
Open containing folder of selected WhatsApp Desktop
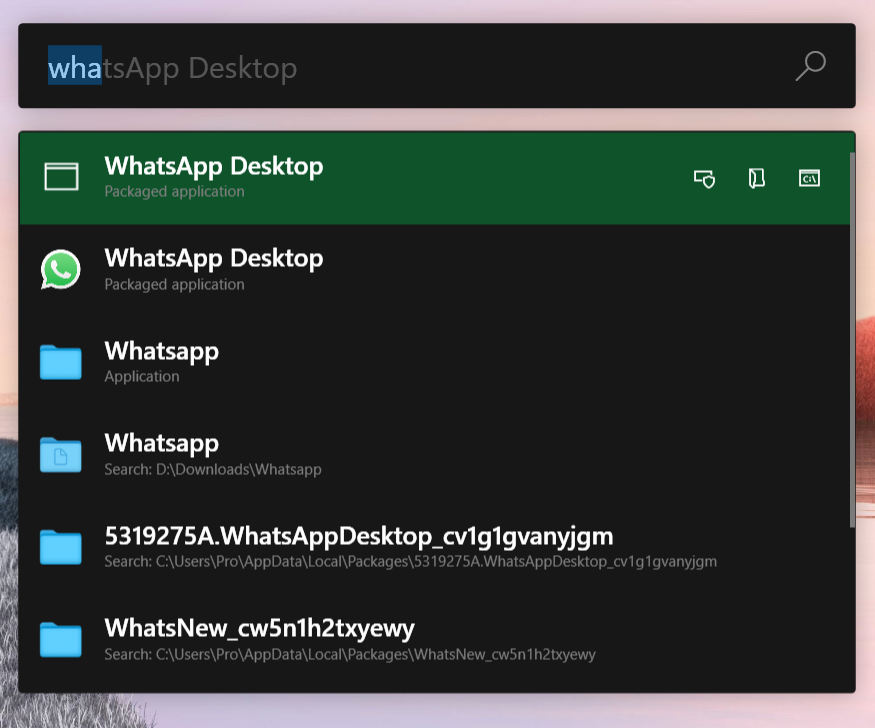pyautogui.click(x=756, y=179)
